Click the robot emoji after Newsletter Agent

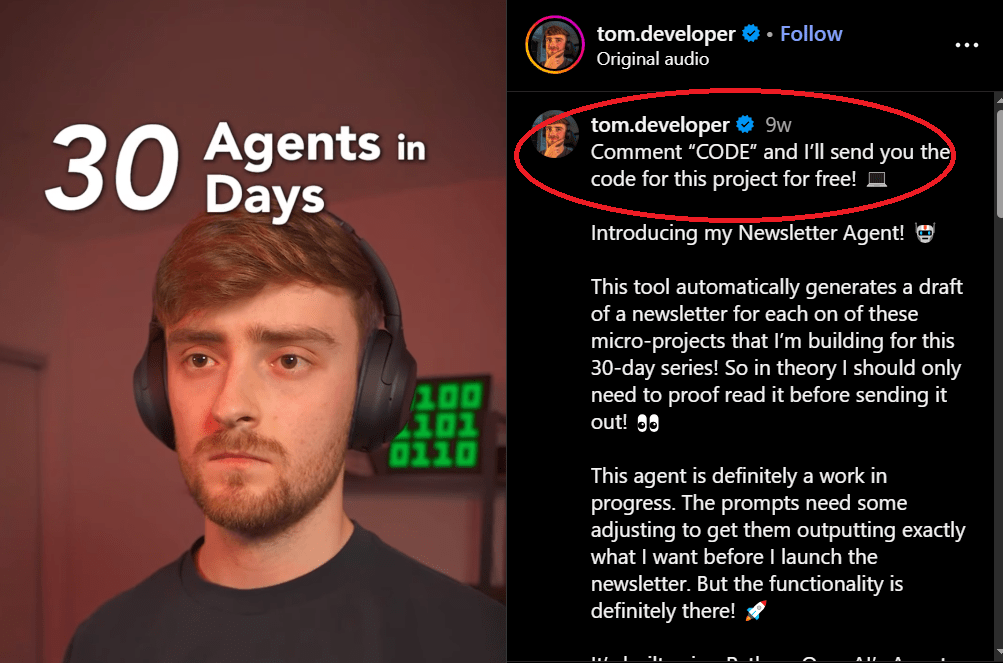point(924,232)
